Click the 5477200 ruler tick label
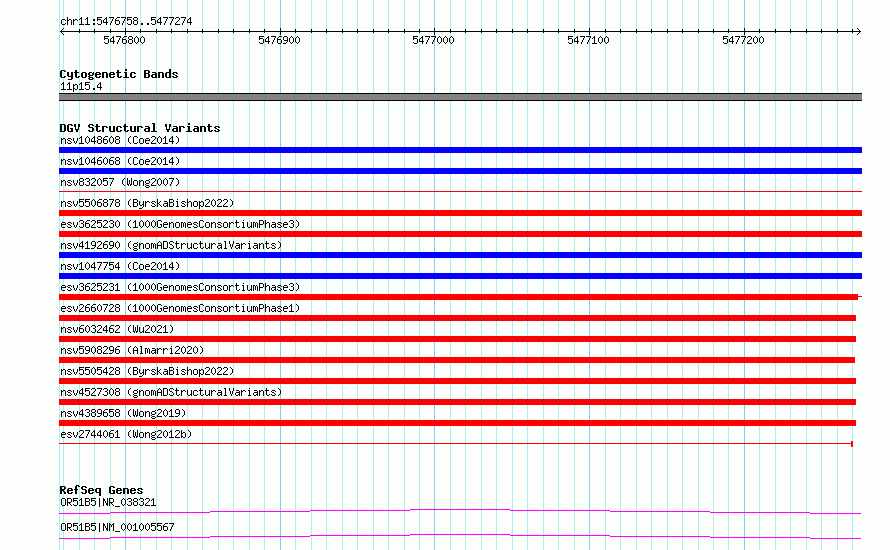The image size is (890, 550). 744,40
